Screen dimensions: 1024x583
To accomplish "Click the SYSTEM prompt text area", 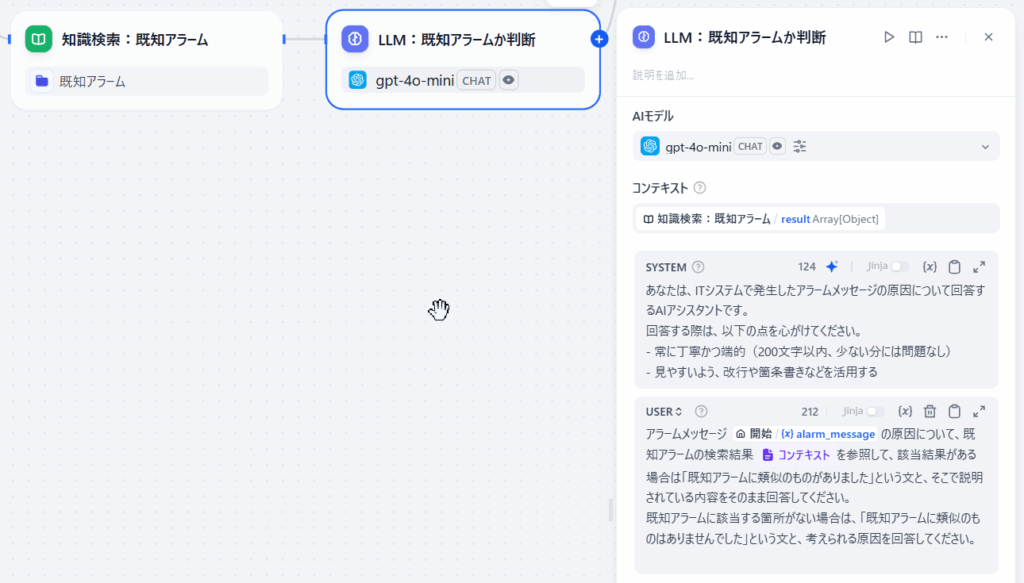I will [816, 331].
